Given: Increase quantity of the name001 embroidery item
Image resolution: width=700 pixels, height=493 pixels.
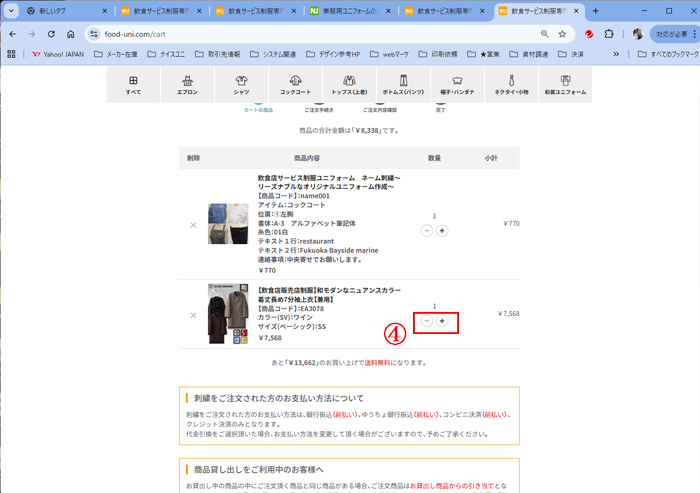Looking at the screenshot, I should (442, 230).
